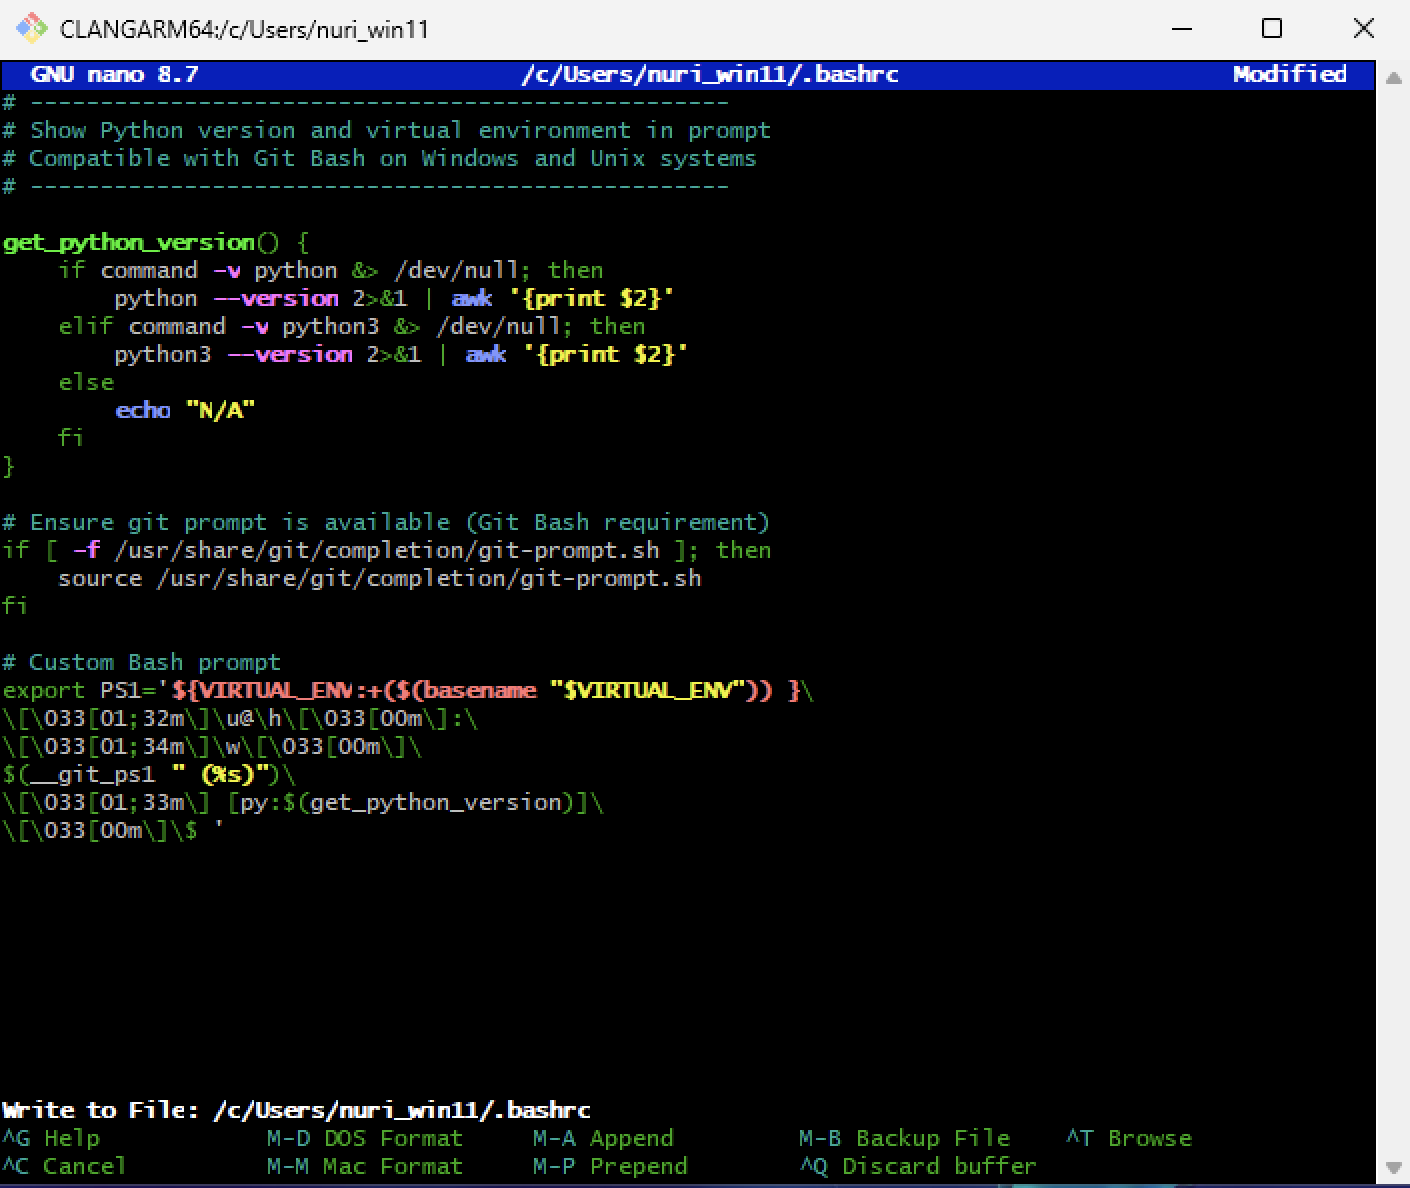Click the line with \u@\h escape codes
1410x1188 pixels.
point(240,718)
